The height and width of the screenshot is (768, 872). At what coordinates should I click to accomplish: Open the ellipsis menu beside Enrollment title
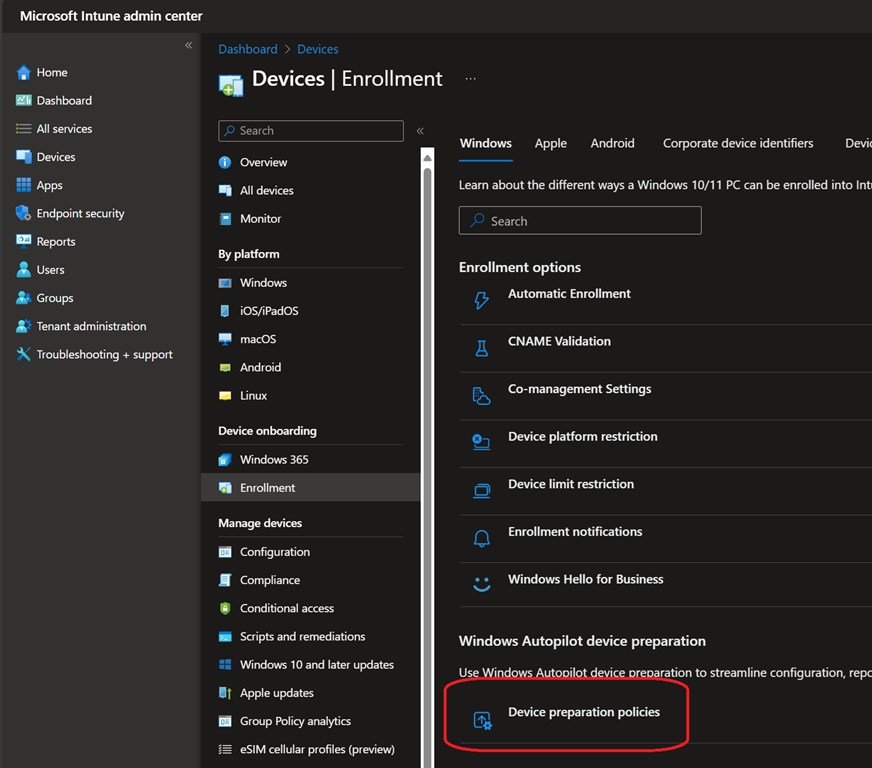pyautogui.click(x=470, y=79)
